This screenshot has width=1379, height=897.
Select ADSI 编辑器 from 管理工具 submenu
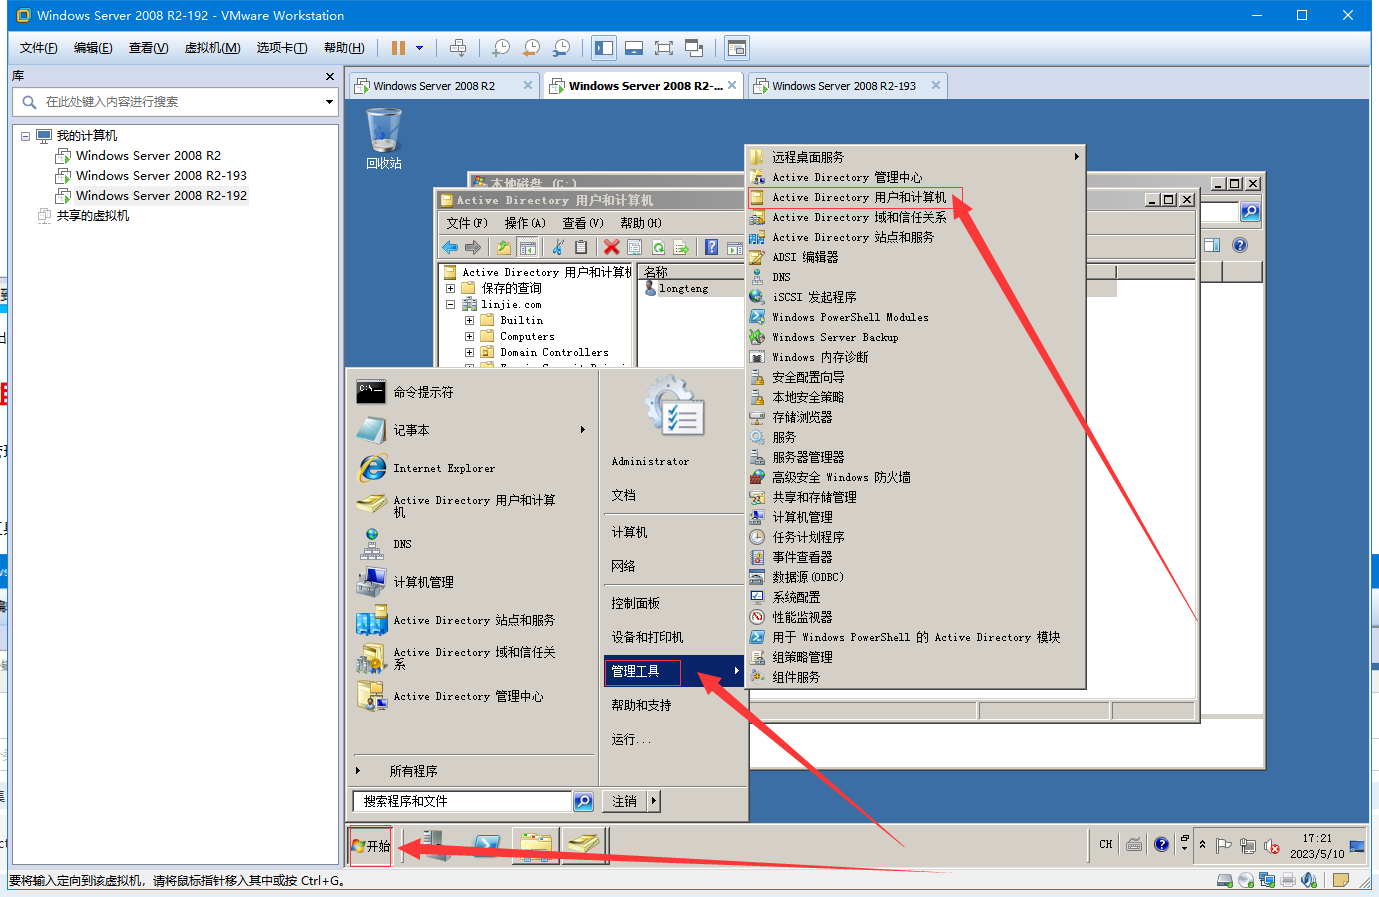point(915,257)
